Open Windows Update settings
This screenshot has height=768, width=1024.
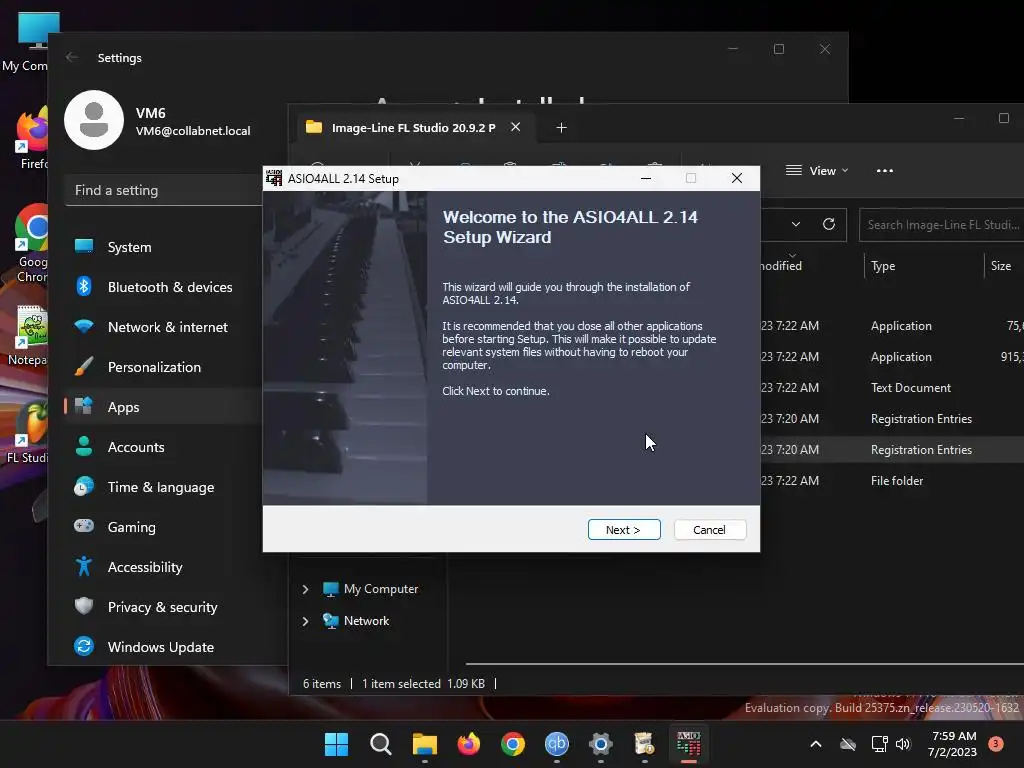163,647
